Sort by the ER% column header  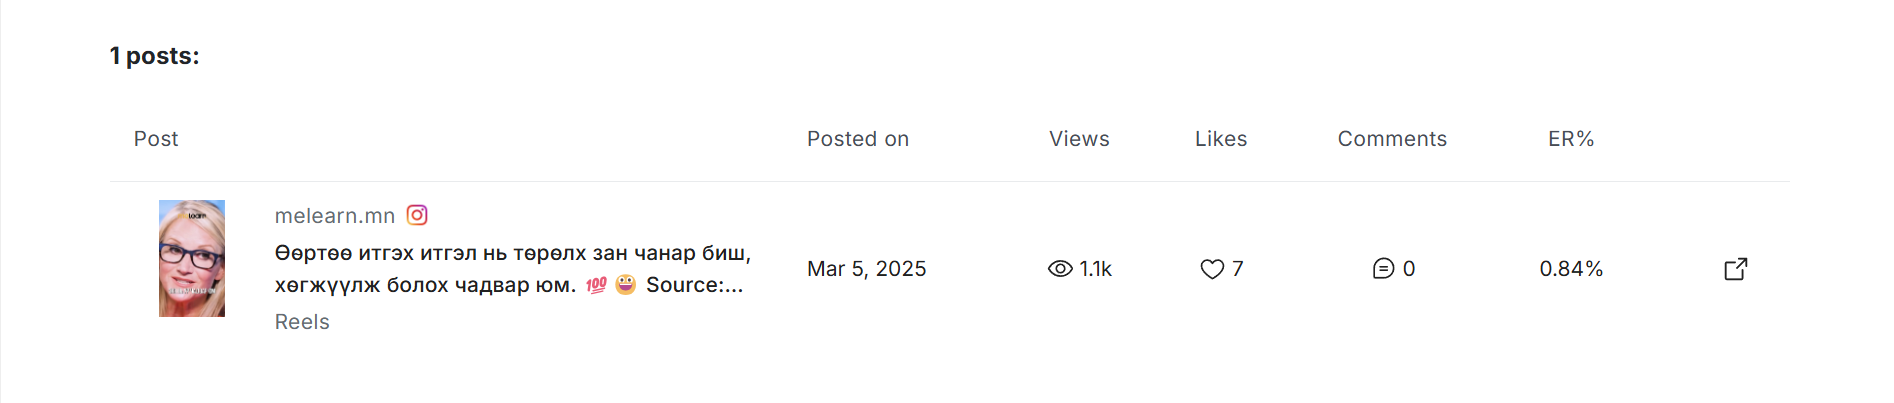pyautogui.click(x=1571, y=139)
